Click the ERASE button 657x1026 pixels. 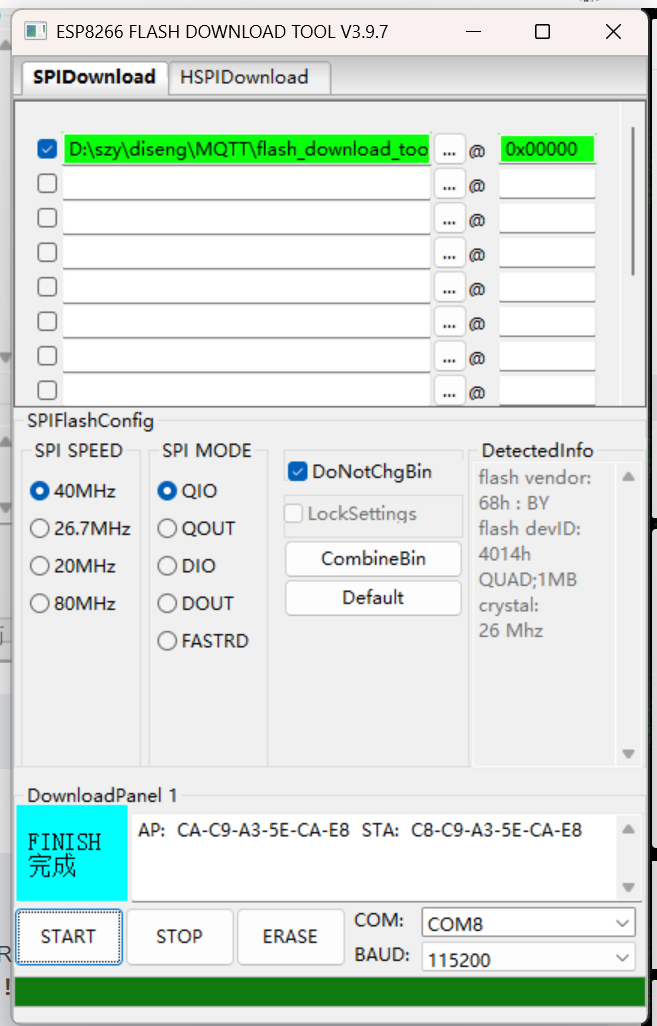point(290,936)
